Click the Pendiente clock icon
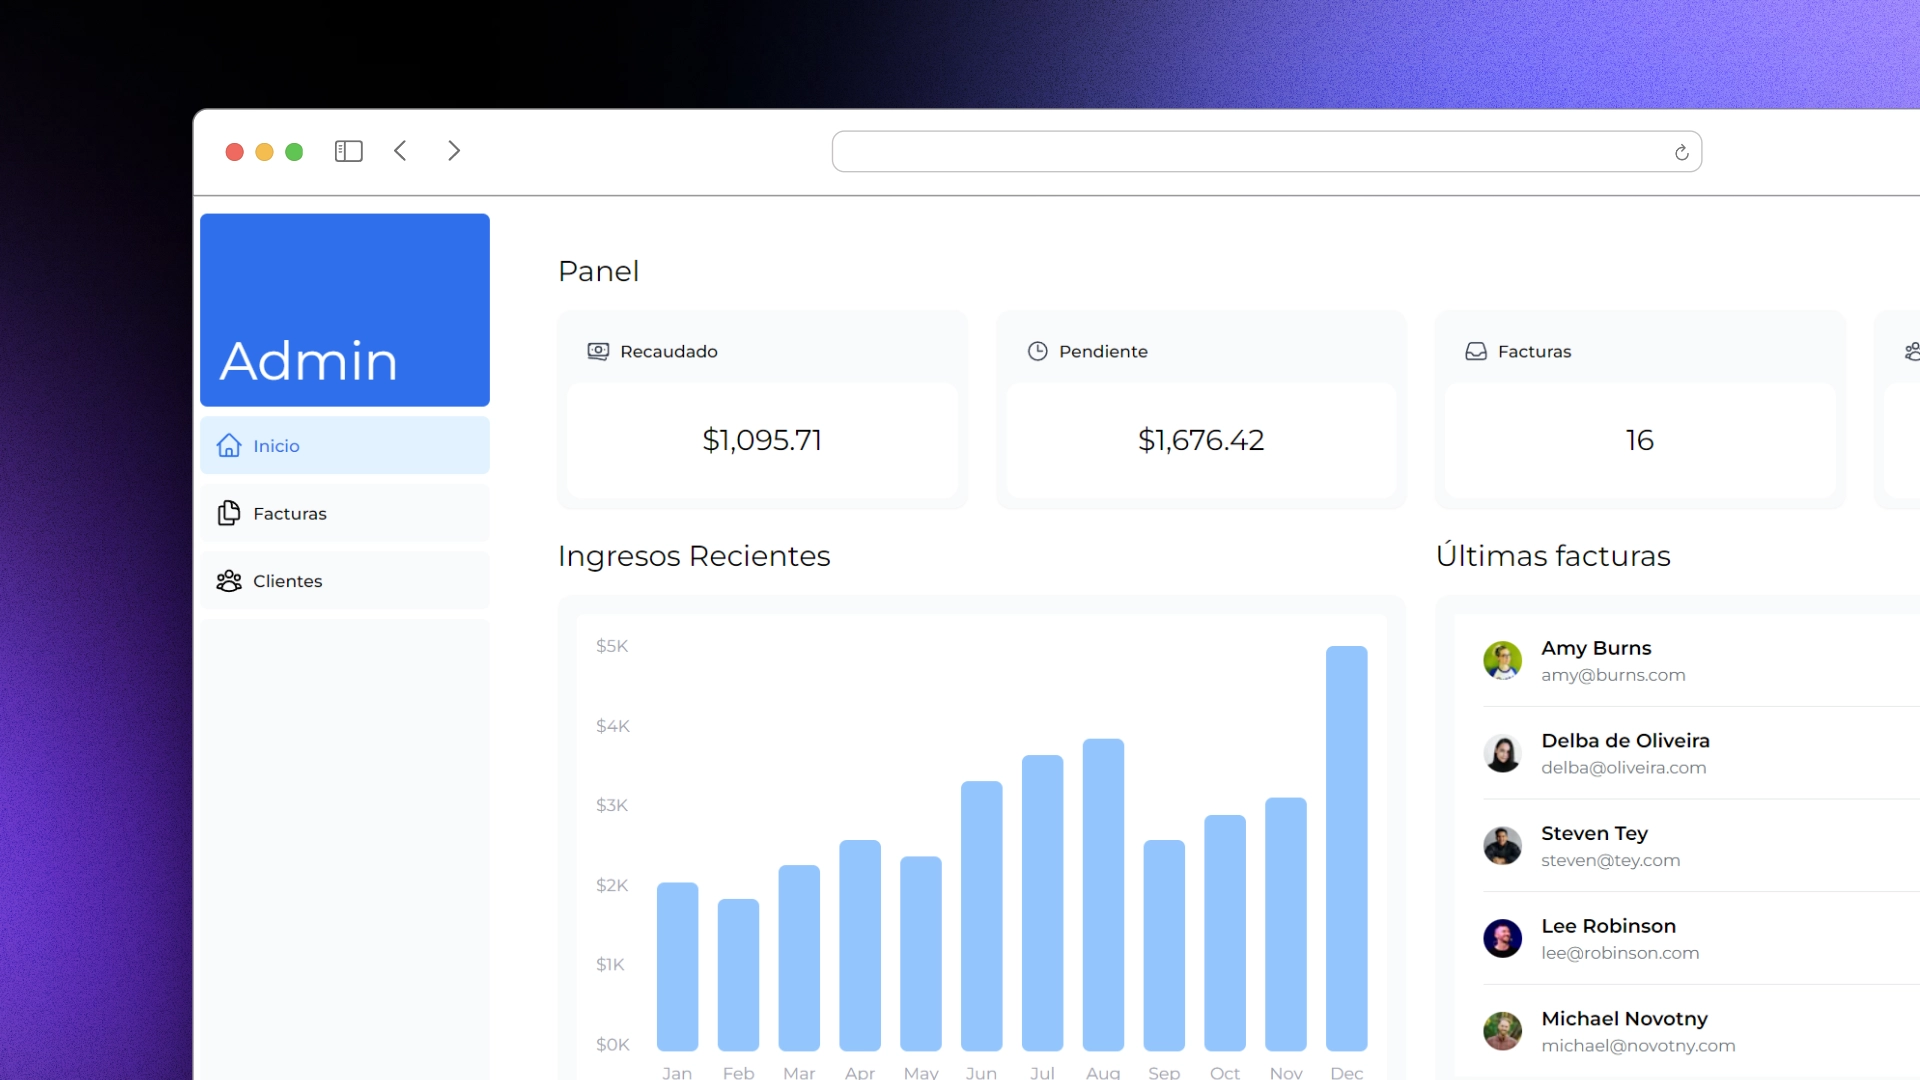This screenshot has width=1920, height=1080. click(x=1038, y=351)
